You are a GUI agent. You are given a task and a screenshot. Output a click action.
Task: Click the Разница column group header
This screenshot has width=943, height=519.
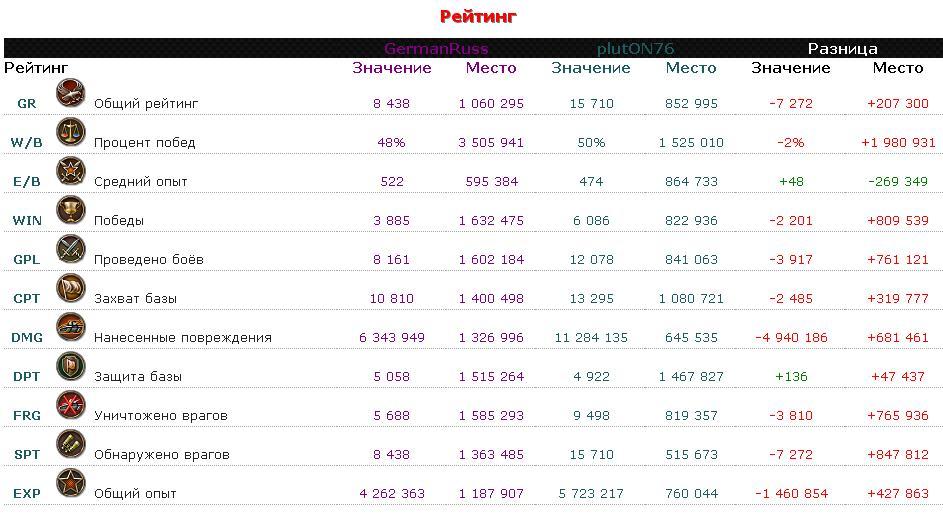click(842, 49)
